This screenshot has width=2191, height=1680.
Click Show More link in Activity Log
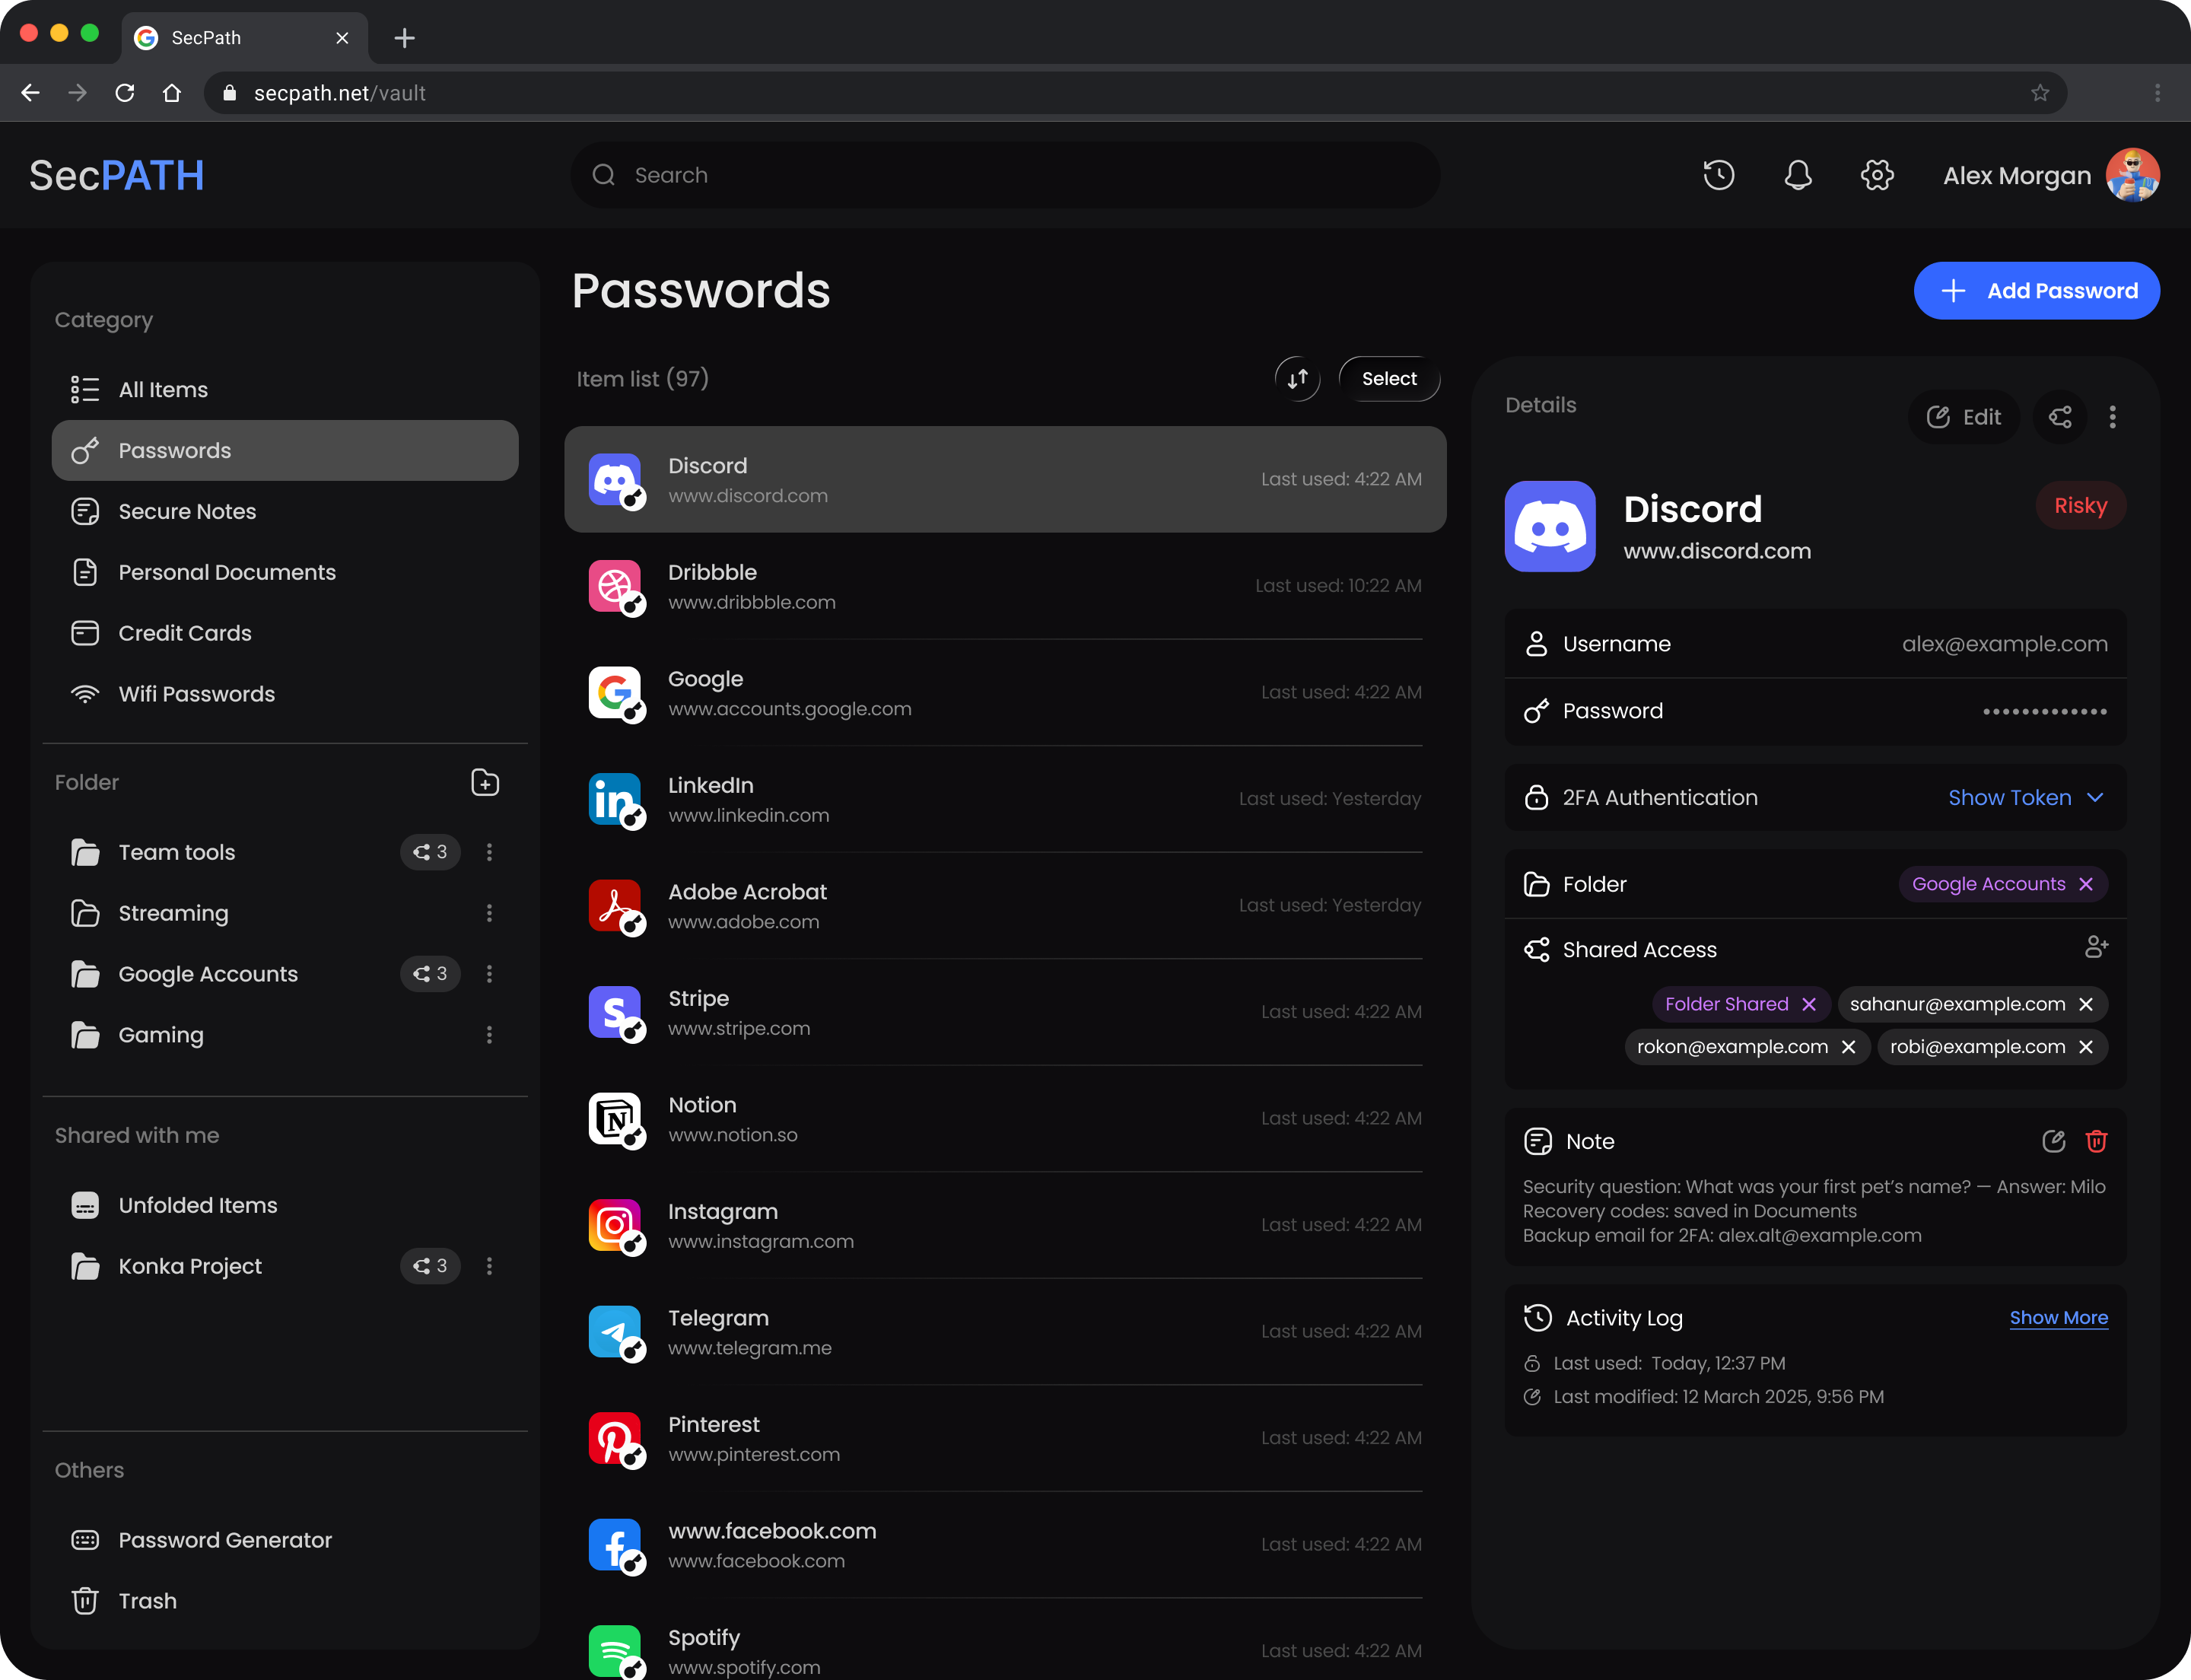(2058, 1318)
